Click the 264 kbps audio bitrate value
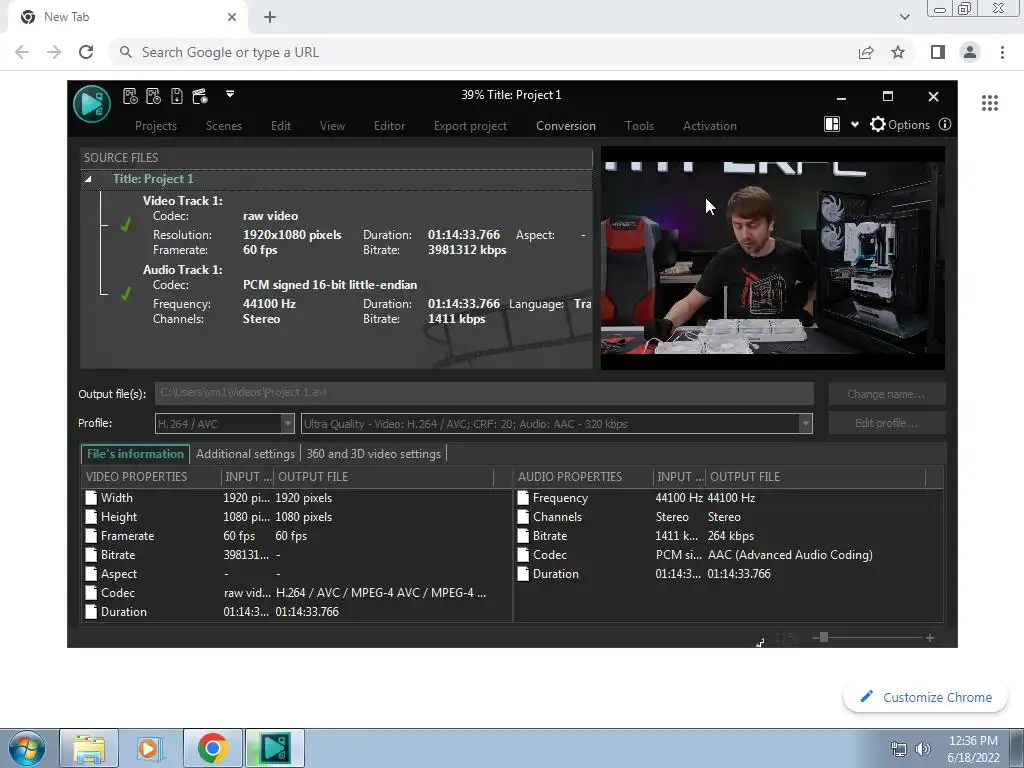This screenshot has width=1024, height=768. [731, 536]
